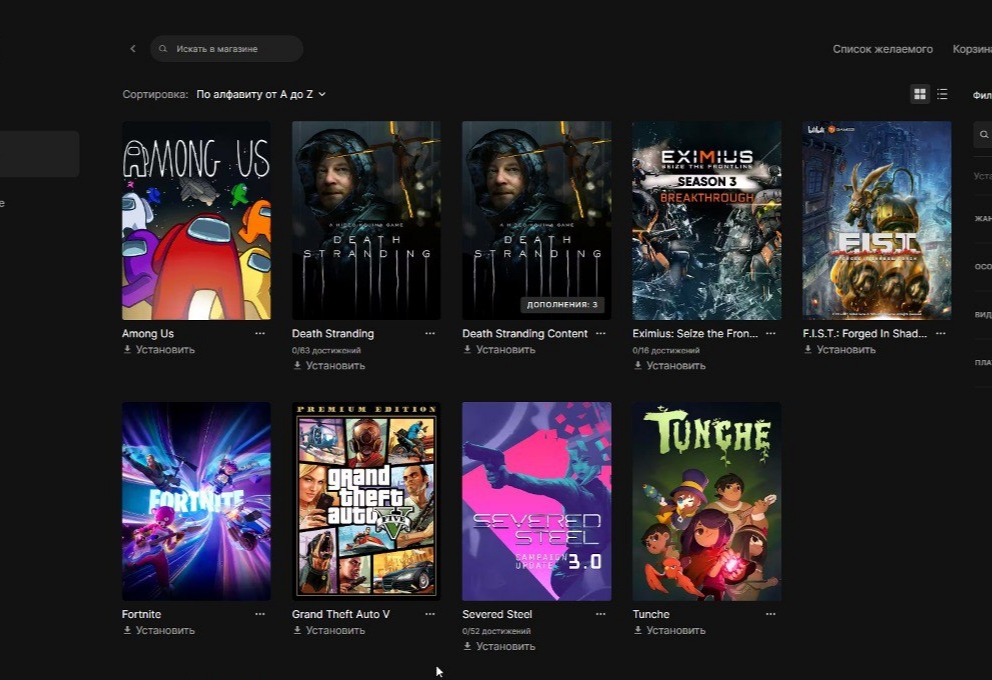Go back using the left chevron arrow
The width and height of the screenshot is (992, 680).
[x=133, y=49]
